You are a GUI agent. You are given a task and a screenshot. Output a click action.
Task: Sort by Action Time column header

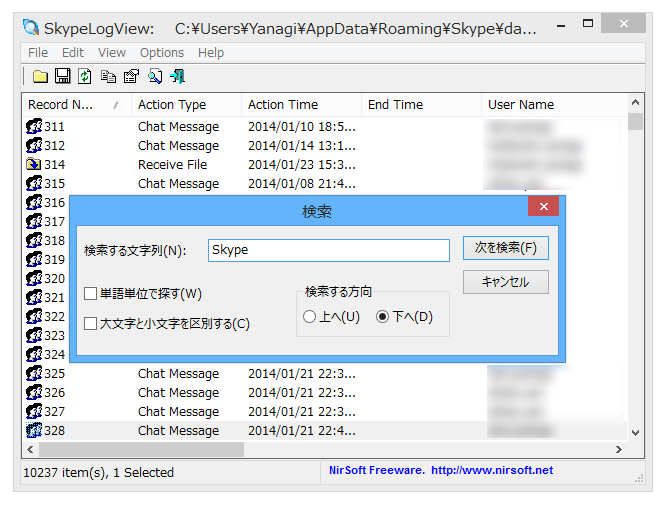(x=301, y=105)
